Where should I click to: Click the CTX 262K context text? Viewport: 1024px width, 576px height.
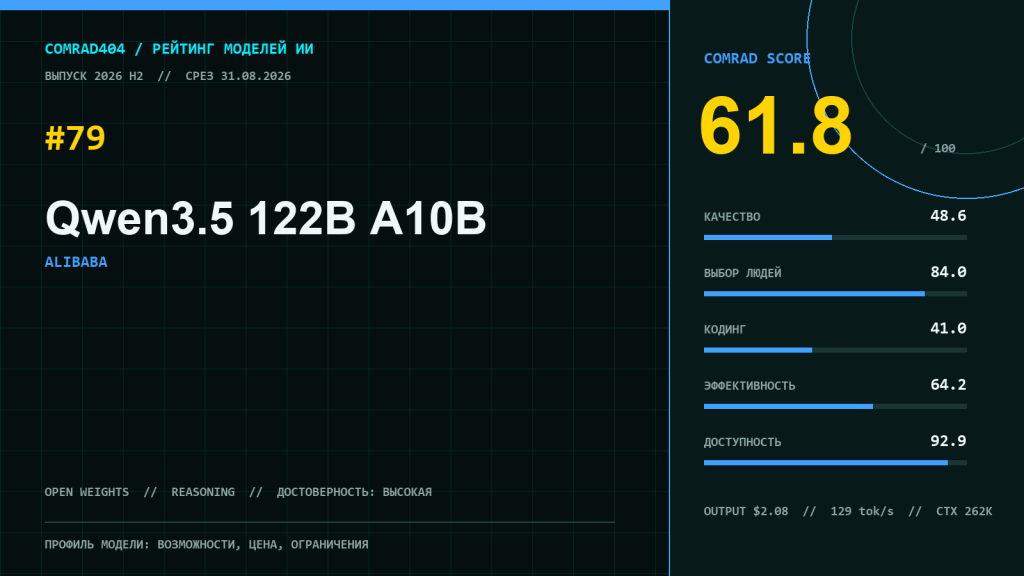(x=964, y=511)
